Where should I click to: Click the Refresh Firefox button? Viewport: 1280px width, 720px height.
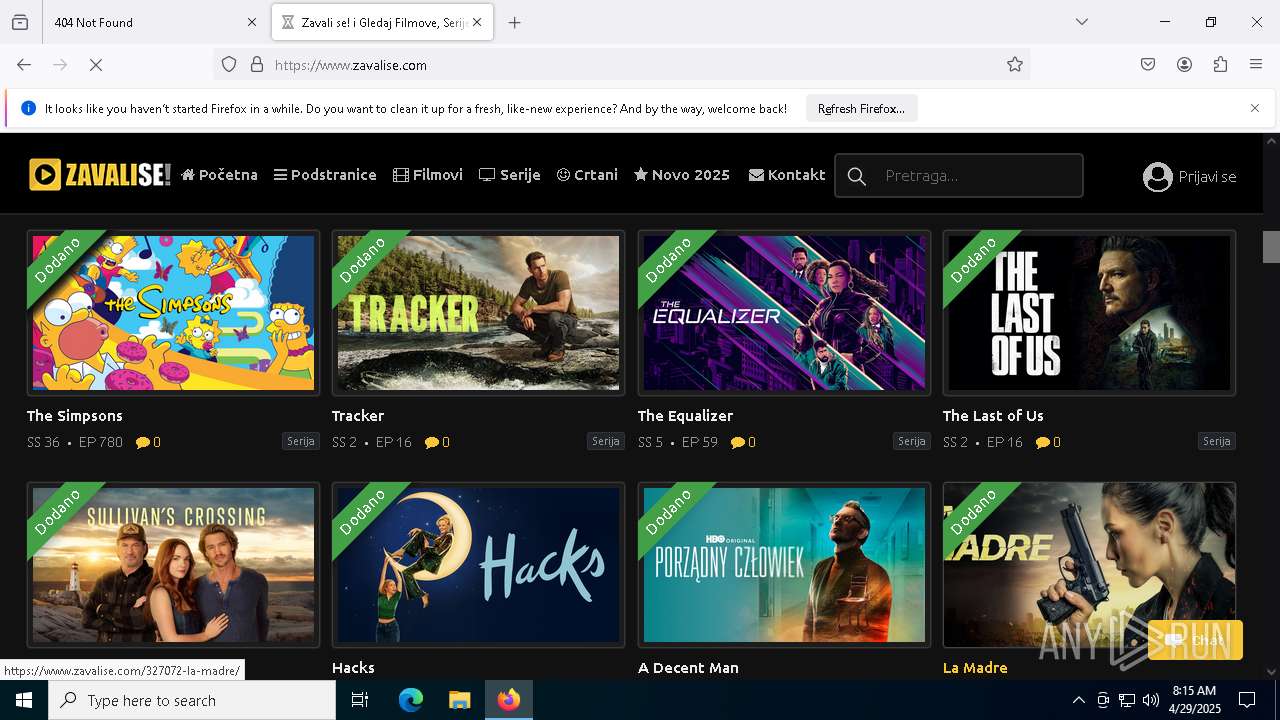(861, 108)
